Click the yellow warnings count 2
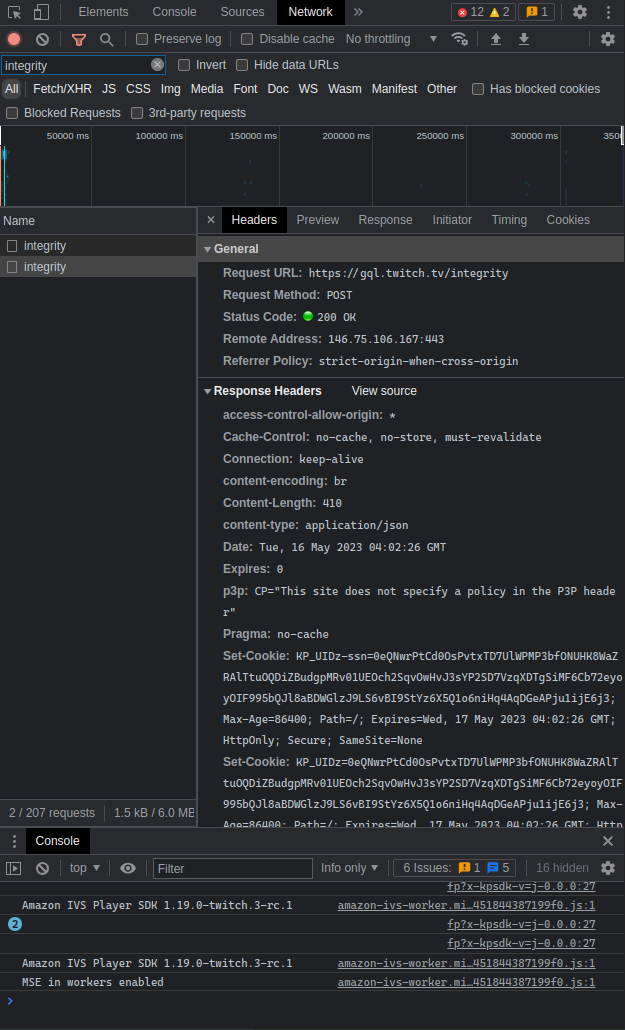Screen dimensions: 625x1030 (499, 12)
